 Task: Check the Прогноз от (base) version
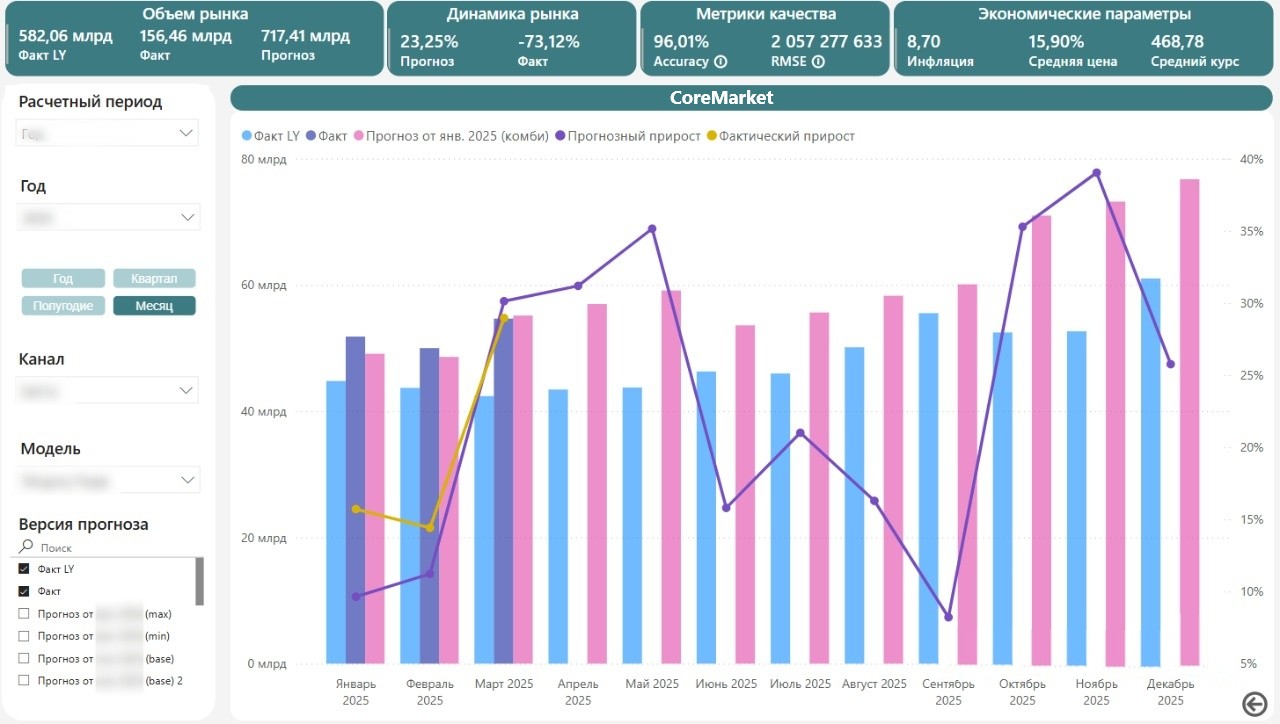pyautogui.click(x=23, y=658)
